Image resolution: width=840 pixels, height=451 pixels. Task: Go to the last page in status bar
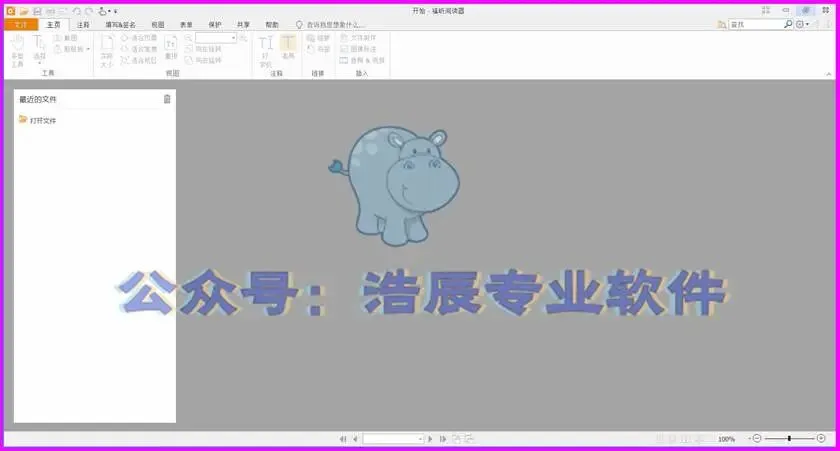[x=443, y=439]
